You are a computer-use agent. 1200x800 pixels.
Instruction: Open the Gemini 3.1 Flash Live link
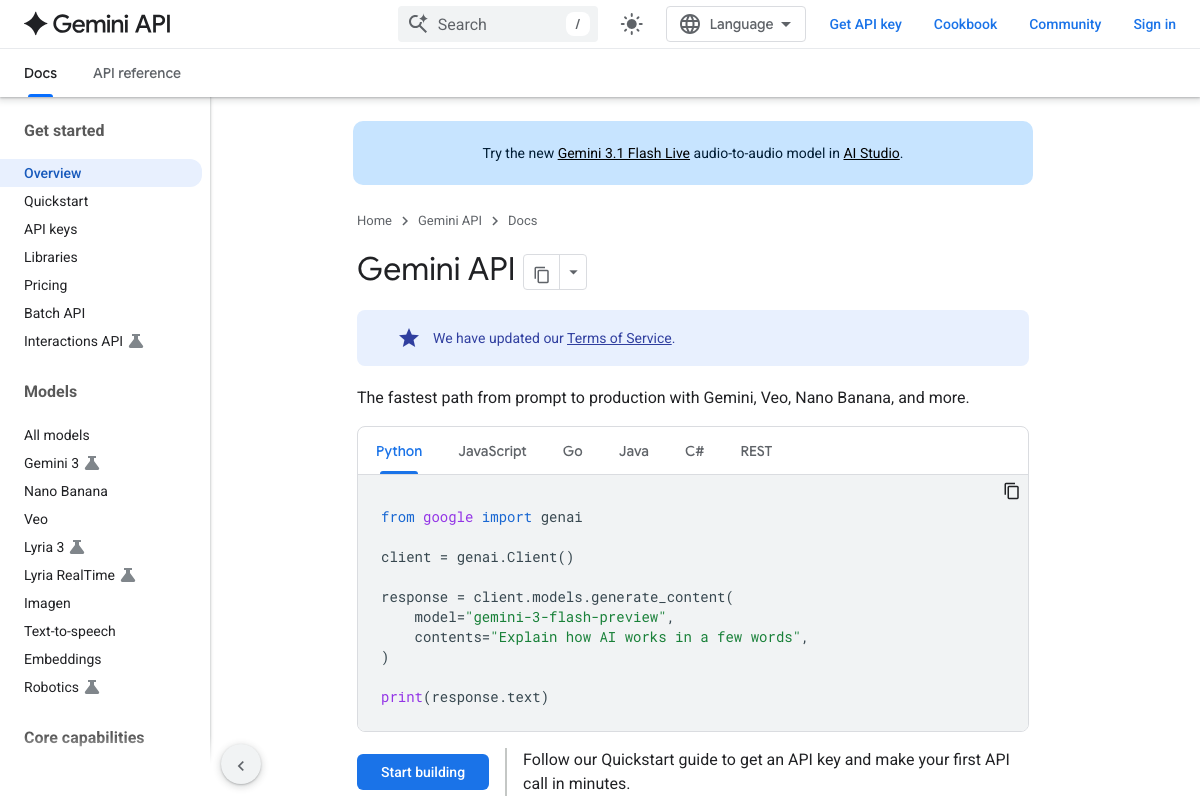(x=622, y=153)
